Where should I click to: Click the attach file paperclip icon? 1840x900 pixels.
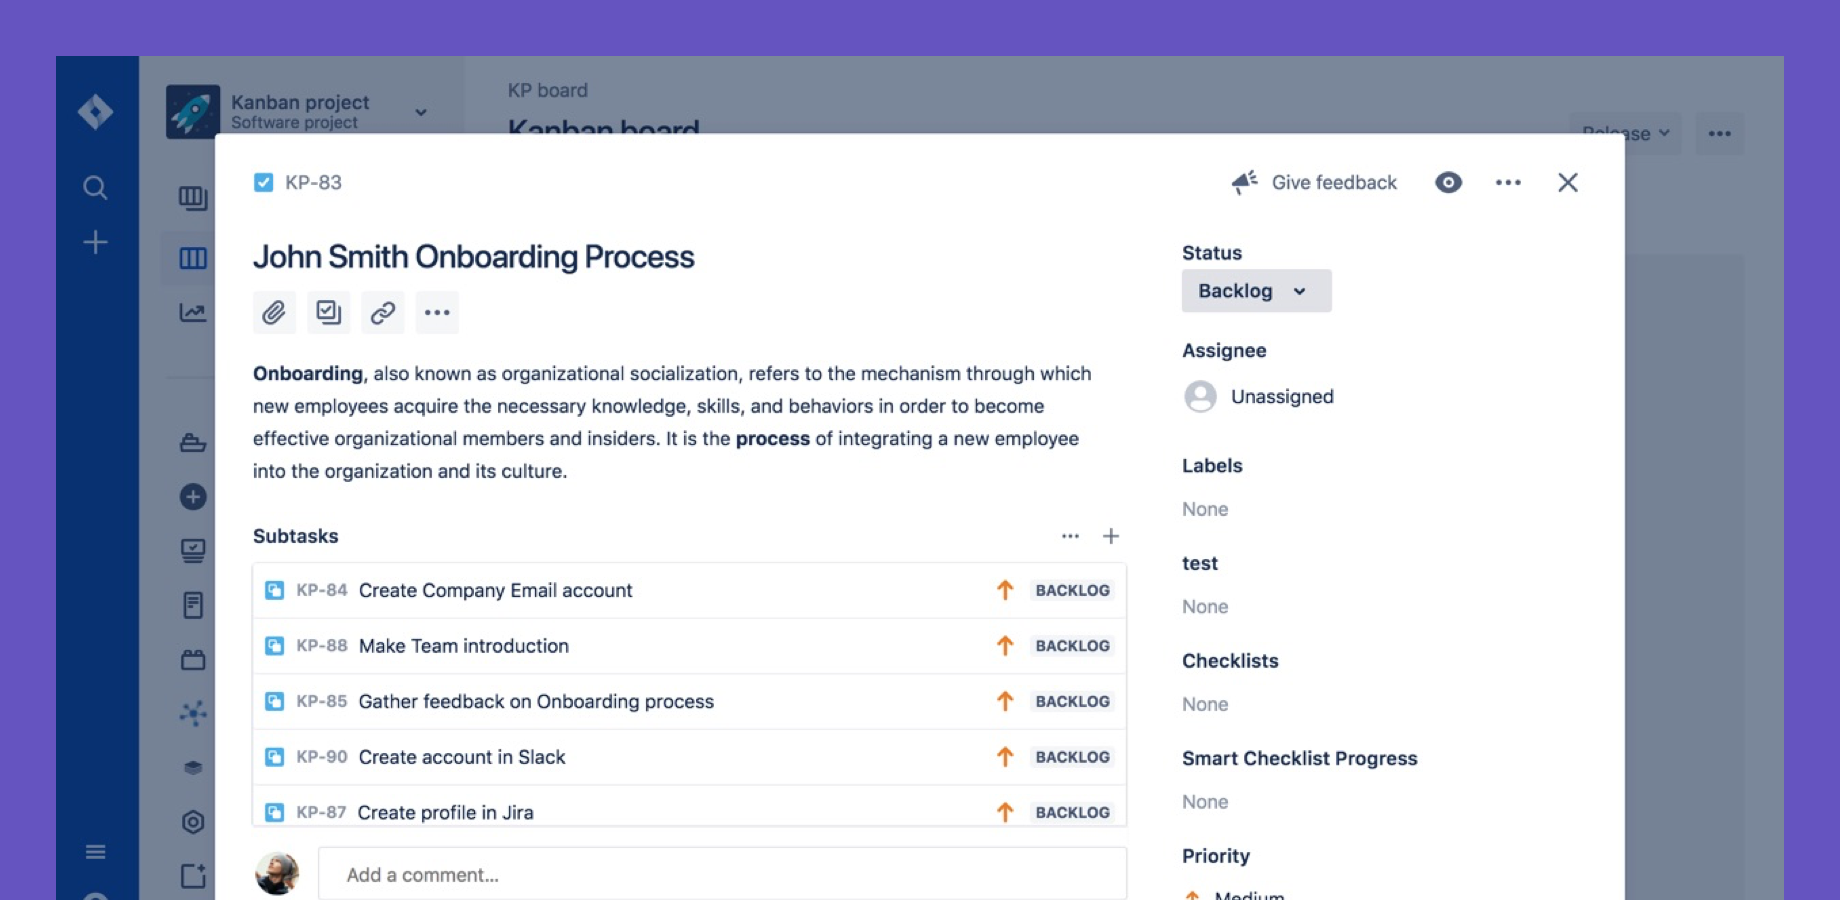(x=274, y=313)
